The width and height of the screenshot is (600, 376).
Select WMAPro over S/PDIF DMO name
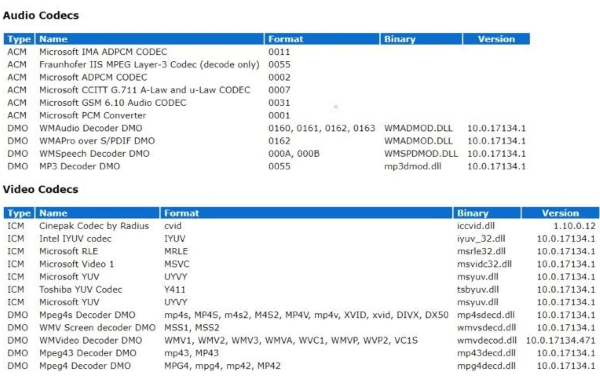click(x=97, y=141)
